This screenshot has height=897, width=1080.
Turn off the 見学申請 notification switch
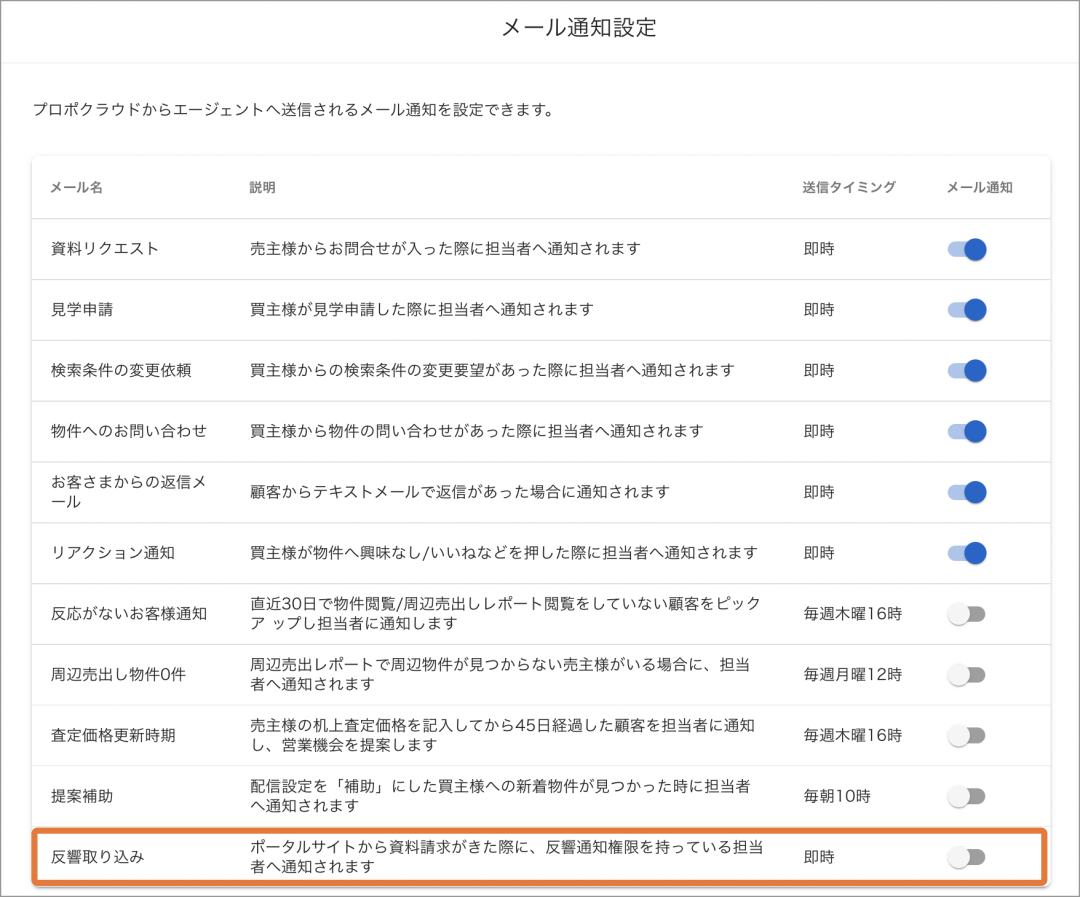967,310
